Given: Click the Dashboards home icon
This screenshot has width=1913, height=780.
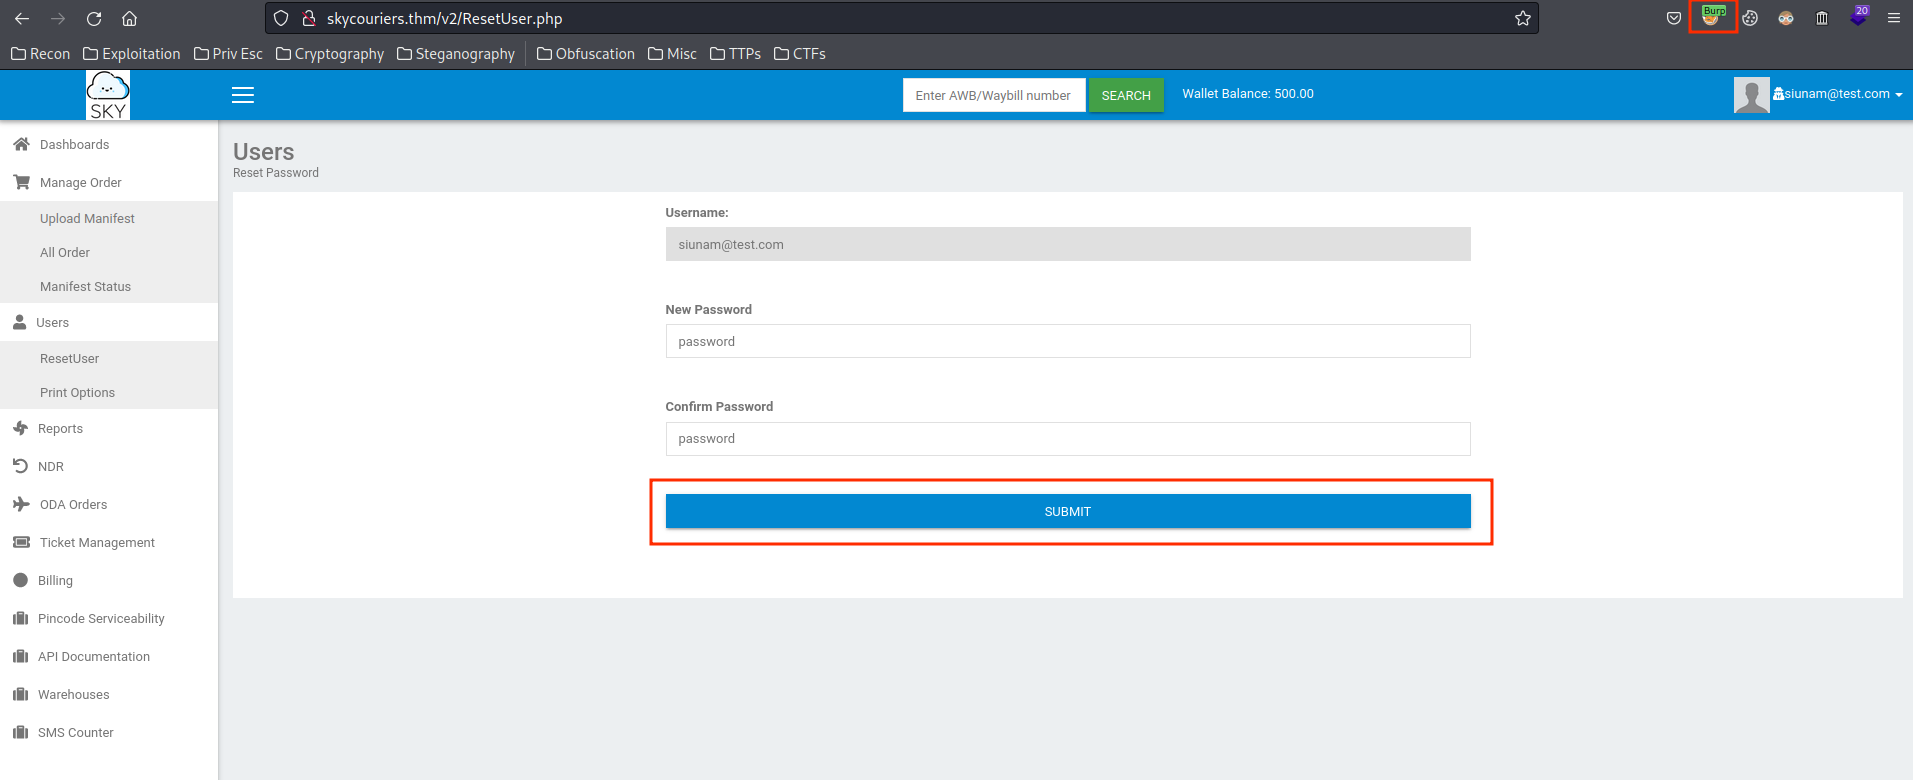Looking at the screenshot, I should (21, 144).
